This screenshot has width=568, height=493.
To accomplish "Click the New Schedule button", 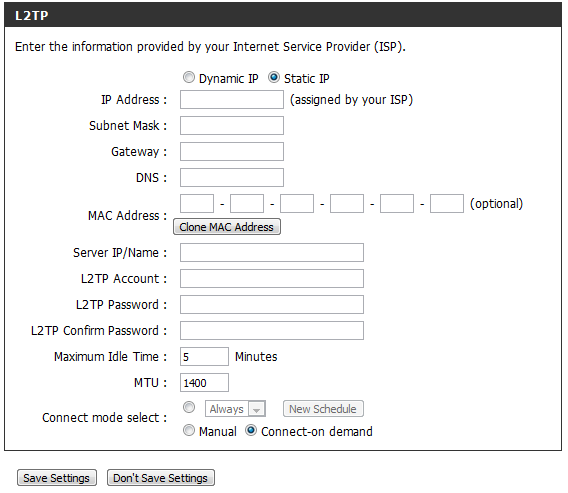I will tap(323, 409).
